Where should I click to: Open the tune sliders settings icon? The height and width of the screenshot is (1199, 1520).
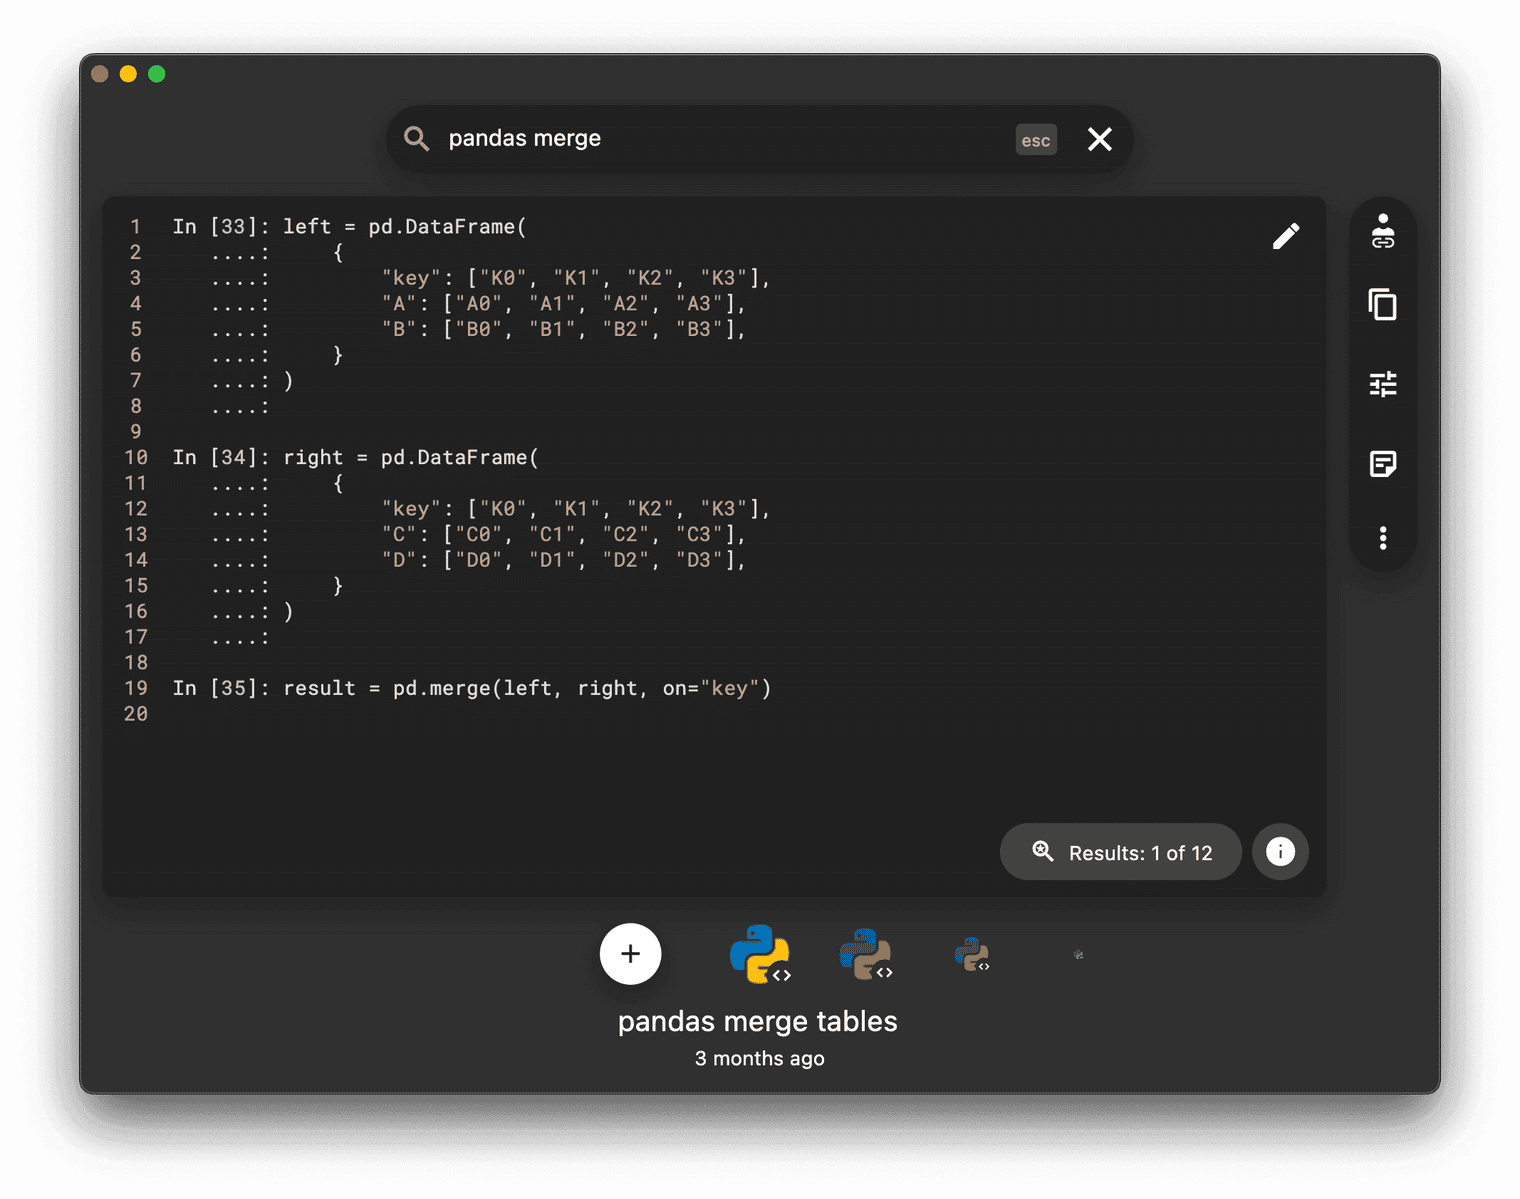pyautogui.click(x=1383, y=384)
